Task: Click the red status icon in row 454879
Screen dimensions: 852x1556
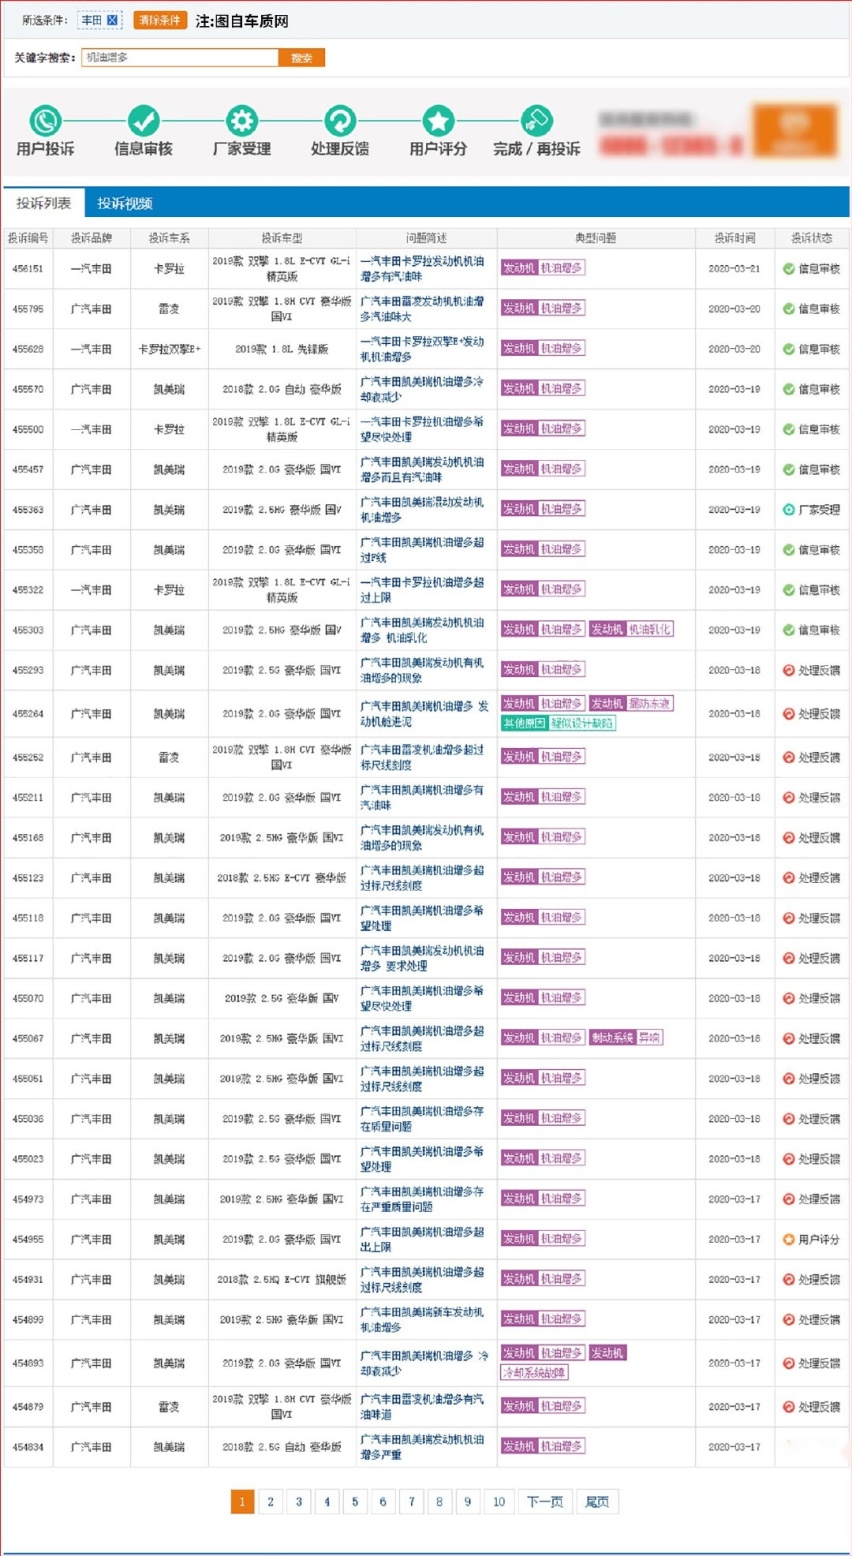Action: coord(788,1407)
